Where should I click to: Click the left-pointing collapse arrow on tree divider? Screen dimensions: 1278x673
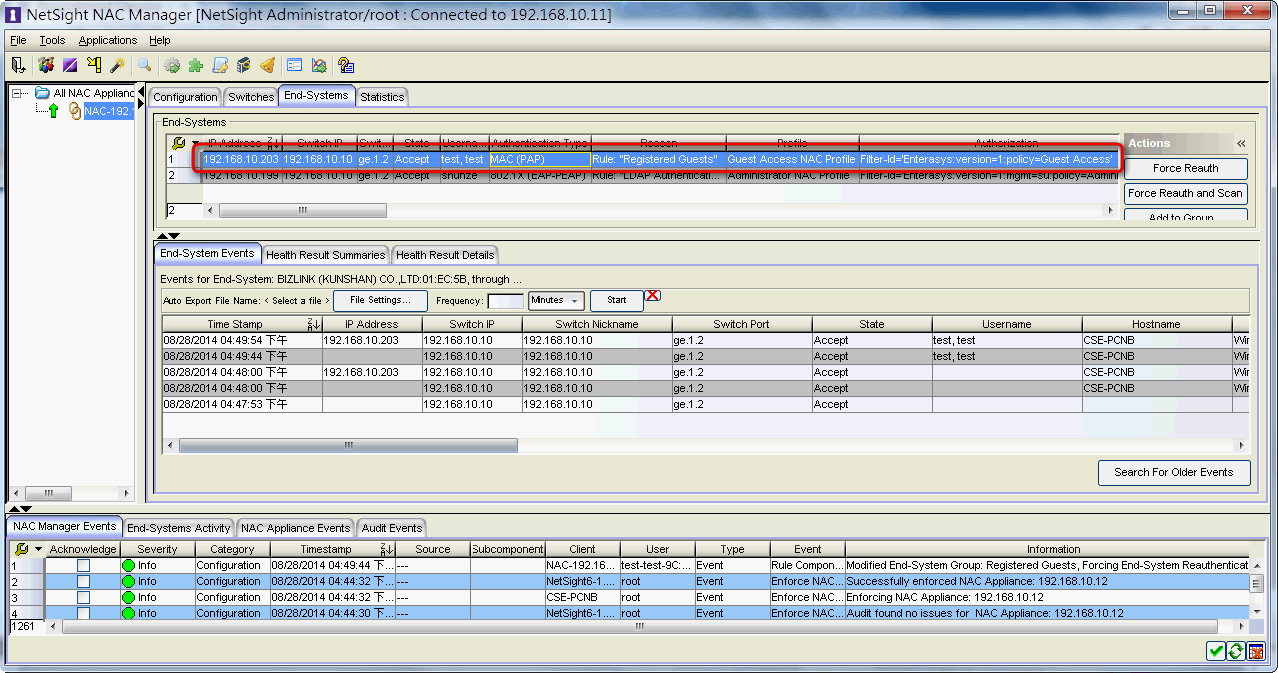point(141,92)
